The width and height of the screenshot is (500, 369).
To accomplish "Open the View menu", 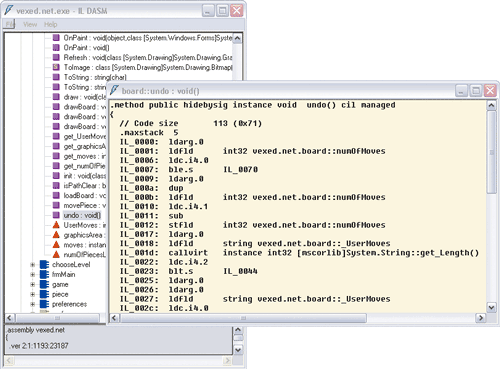I will 30,24.
